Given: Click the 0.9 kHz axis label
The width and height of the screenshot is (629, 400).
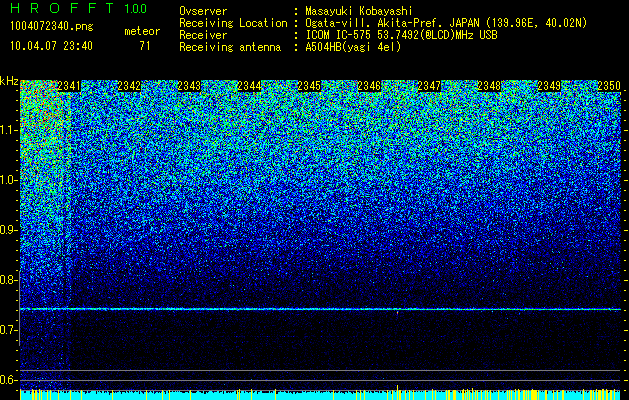Looking at the screenshot, I should coord(8,230).
